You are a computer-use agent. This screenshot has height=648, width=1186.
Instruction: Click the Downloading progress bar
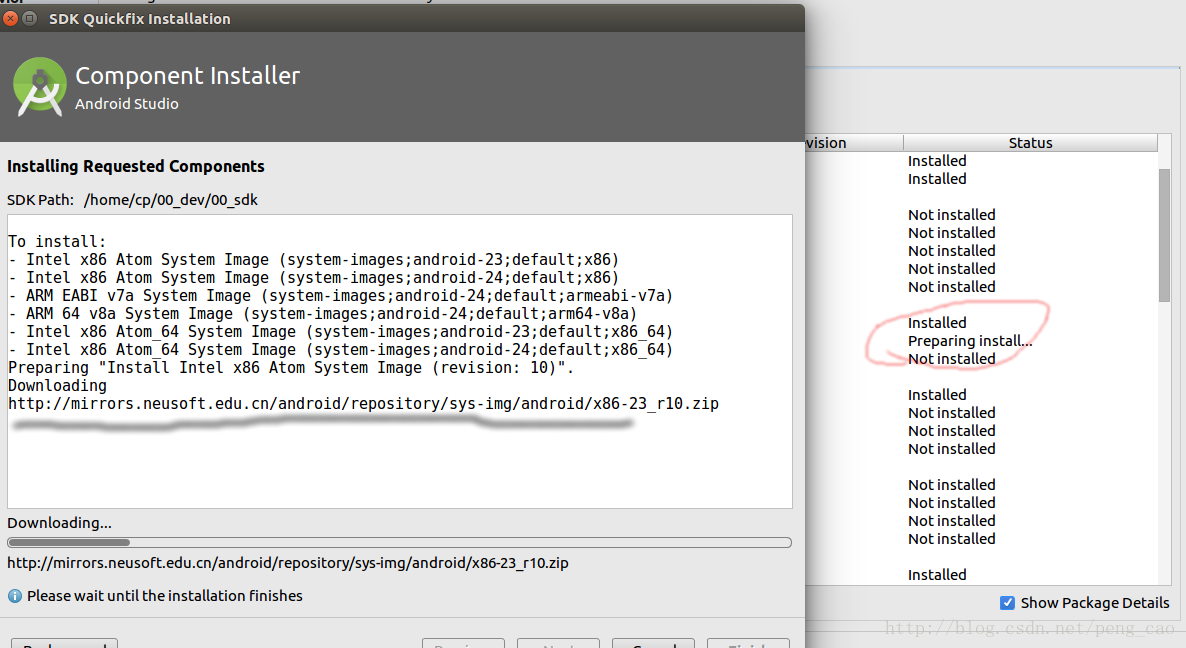399,542
